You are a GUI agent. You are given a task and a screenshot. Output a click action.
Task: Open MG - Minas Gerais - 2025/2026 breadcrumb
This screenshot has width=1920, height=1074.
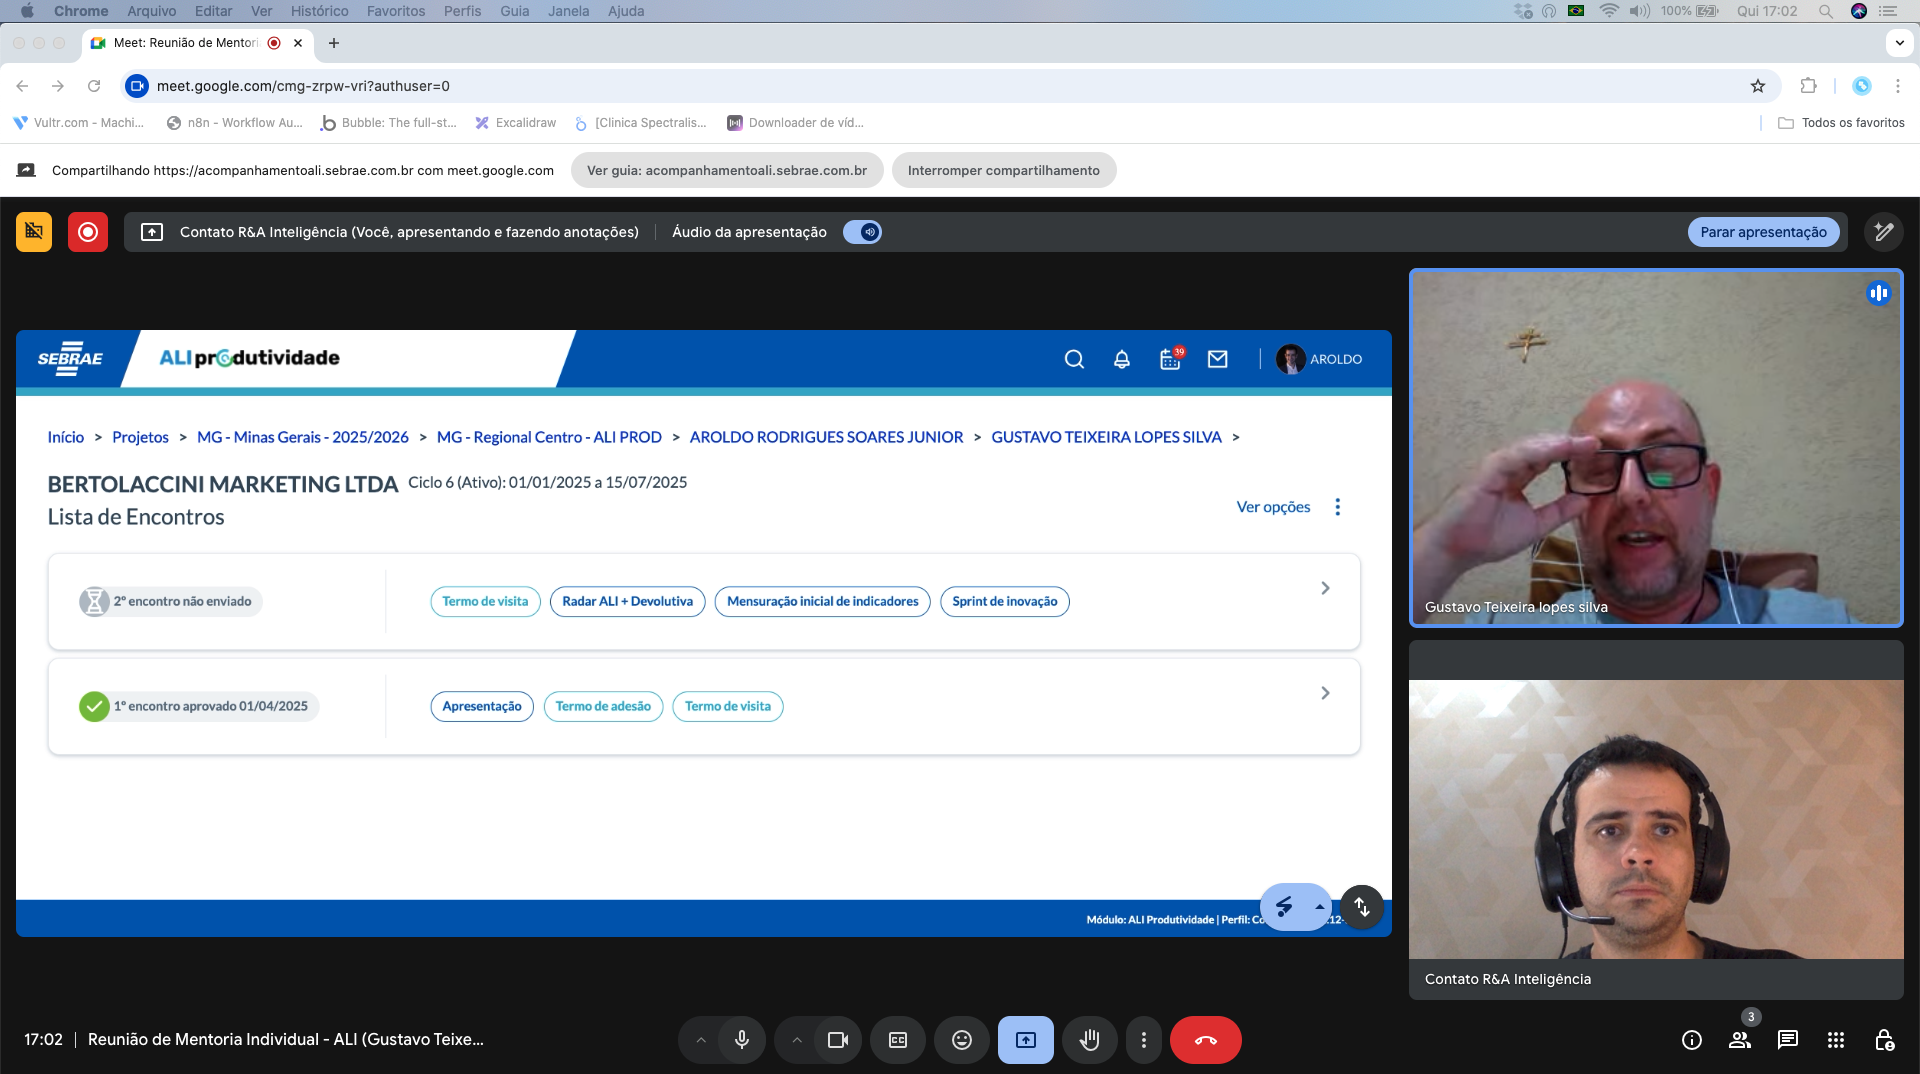[303, 437]
